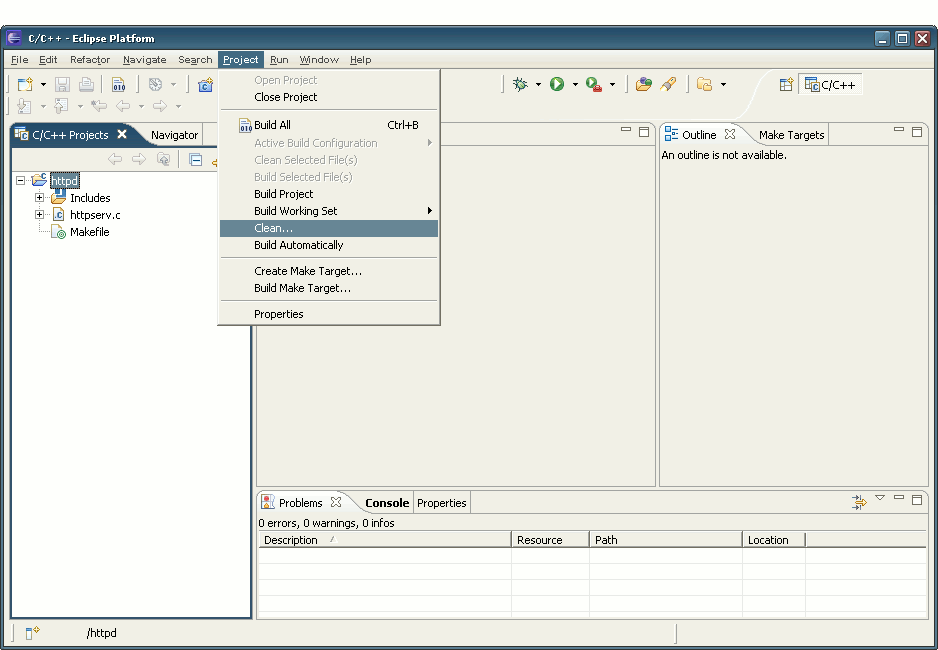Choose Clean... from the Project menu
The image size is (938, 650).
(x=329, y=228)
